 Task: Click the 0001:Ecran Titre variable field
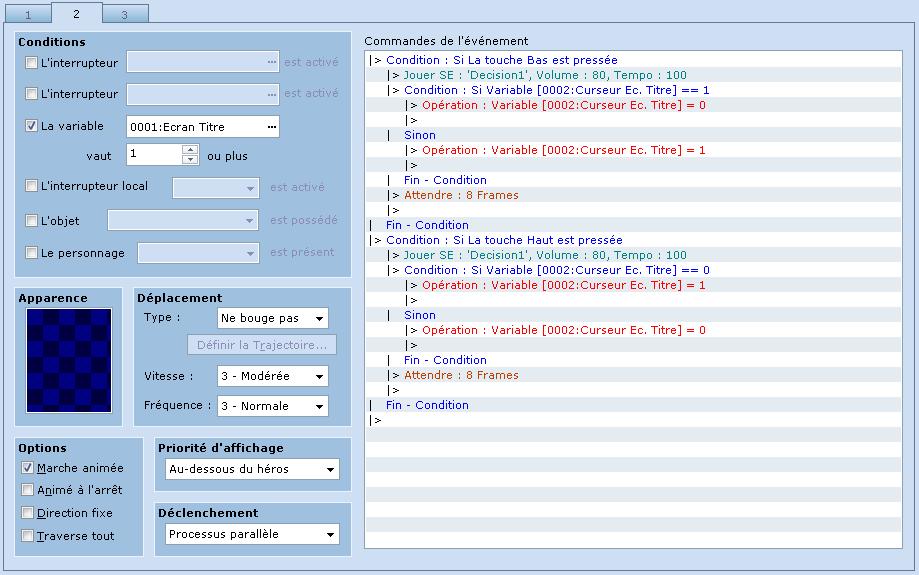tap(203, 127)
